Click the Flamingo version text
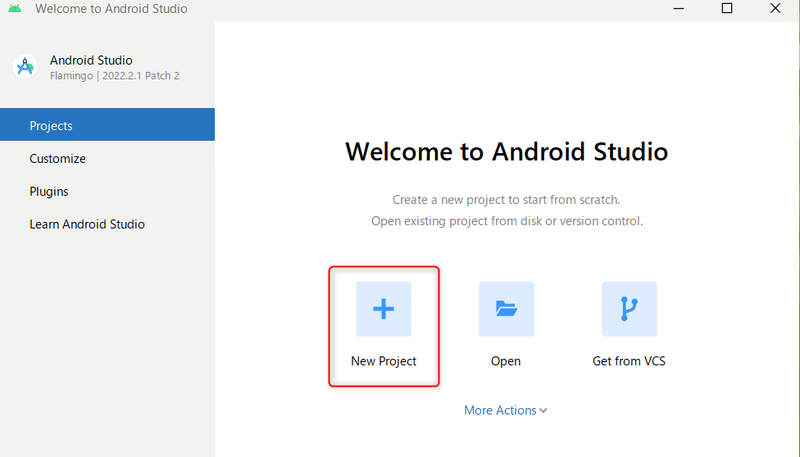The height and width of the screenshot is (457, 800). tap(115, 76)
